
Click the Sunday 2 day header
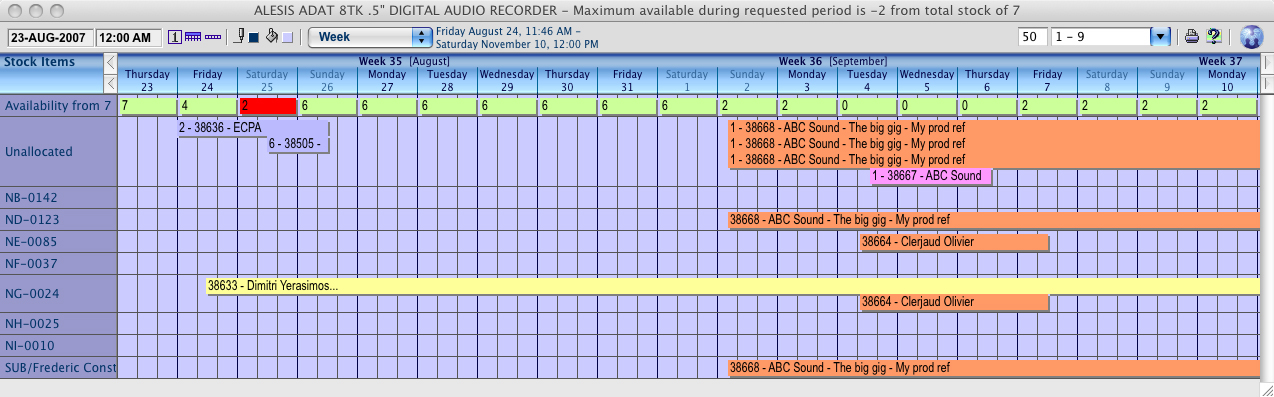click(x=747, y=81)
